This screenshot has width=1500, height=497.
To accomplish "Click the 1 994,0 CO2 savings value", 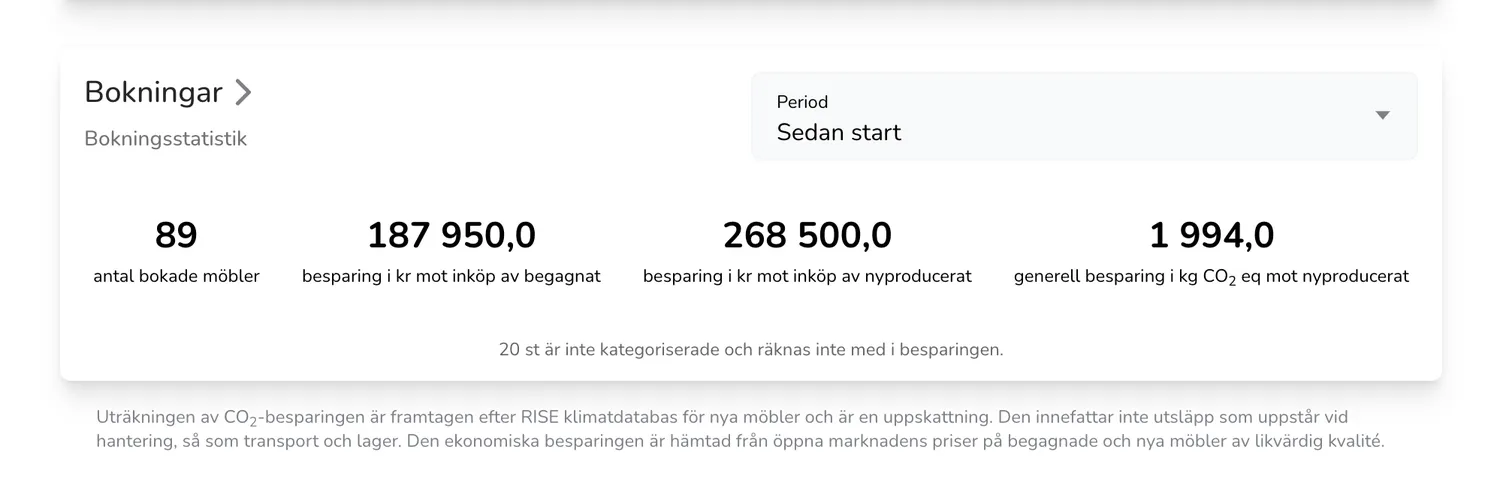I will (1211, 236).
